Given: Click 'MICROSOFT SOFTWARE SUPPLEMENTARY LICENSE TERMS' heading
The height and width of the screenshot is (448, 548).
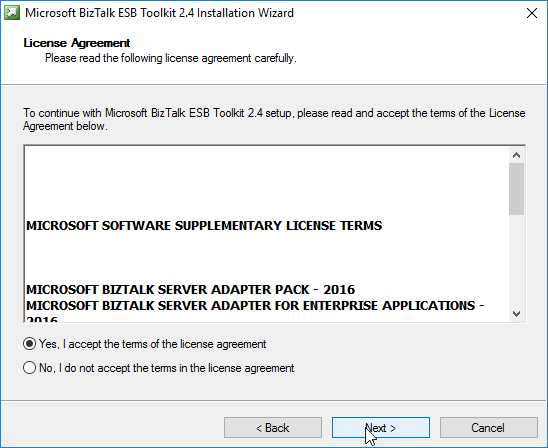Looking at the screenshot, I should (204, 226).
